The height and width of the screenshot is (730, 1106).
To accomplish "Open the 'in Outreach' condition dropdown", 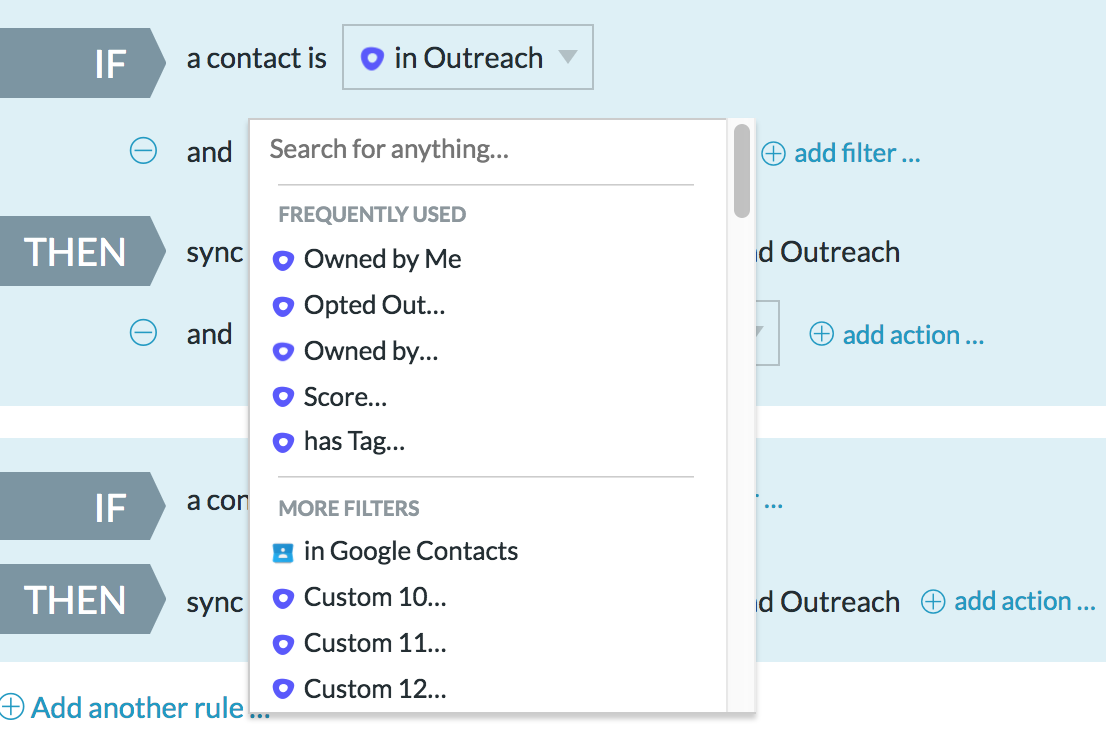I will click(x=468, y=57).
